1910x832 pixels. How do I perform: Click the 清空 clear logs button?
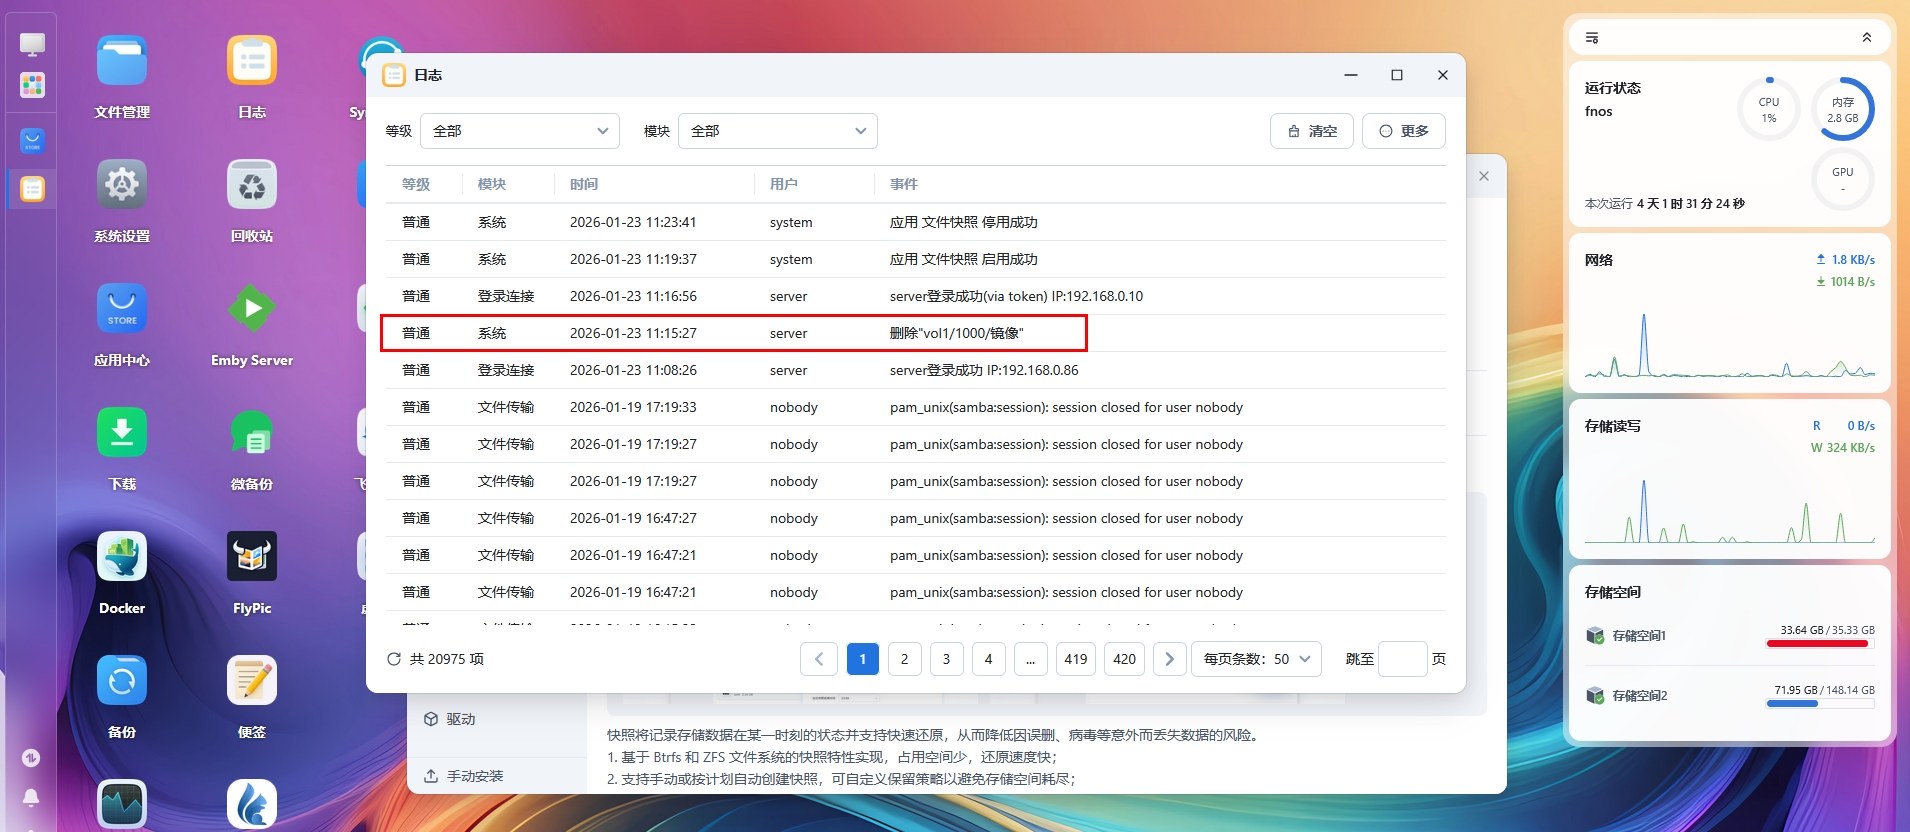(1312, 131)
